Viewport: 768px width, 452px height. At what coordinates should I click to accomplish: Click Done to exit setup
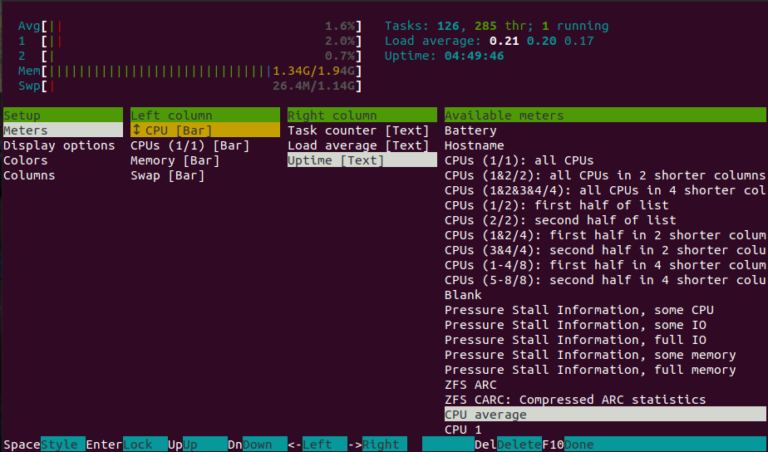click(x=582, y=445)
